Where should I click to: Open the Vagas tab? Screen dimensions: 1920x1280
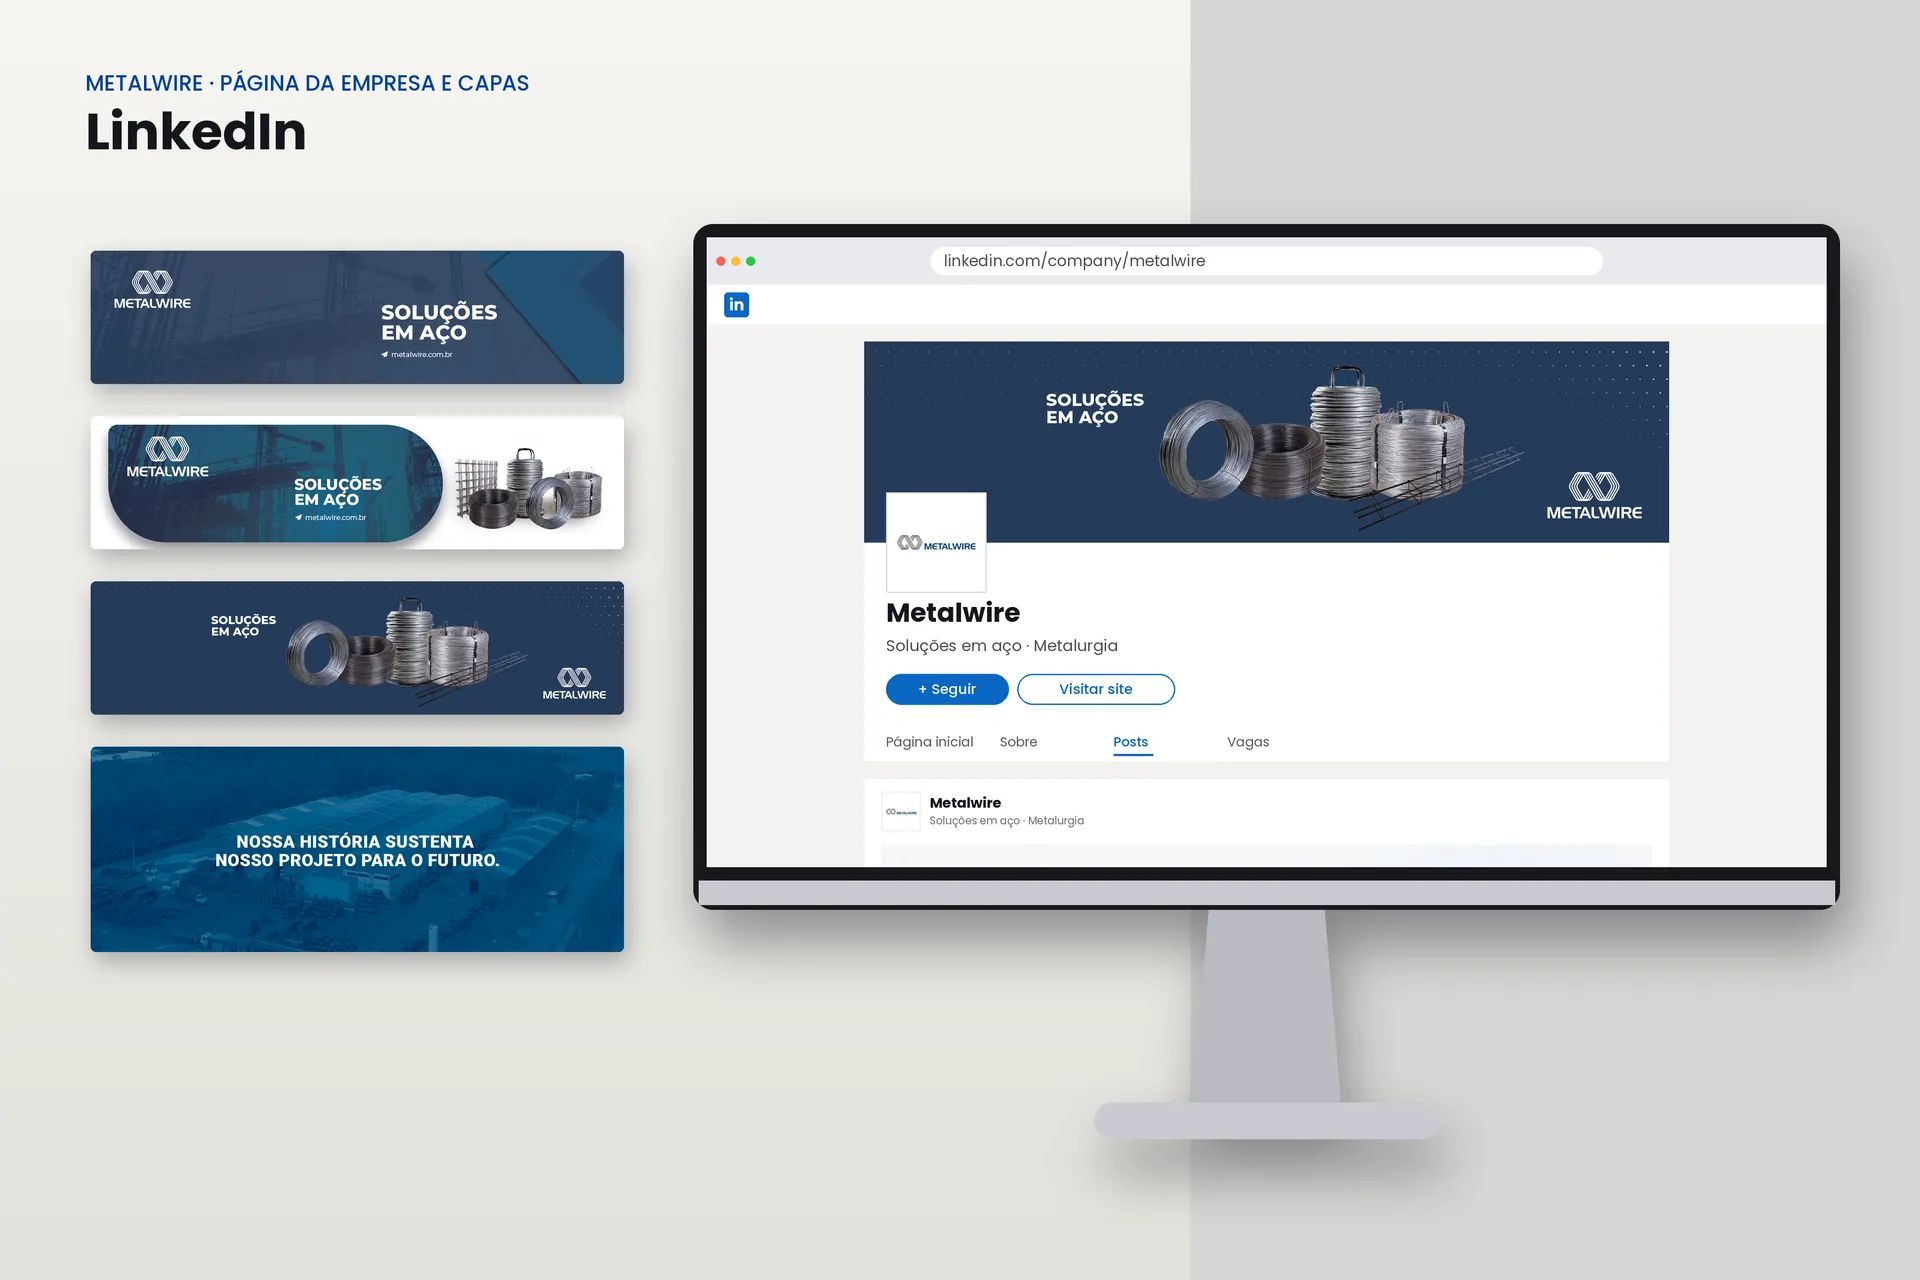1248,742
